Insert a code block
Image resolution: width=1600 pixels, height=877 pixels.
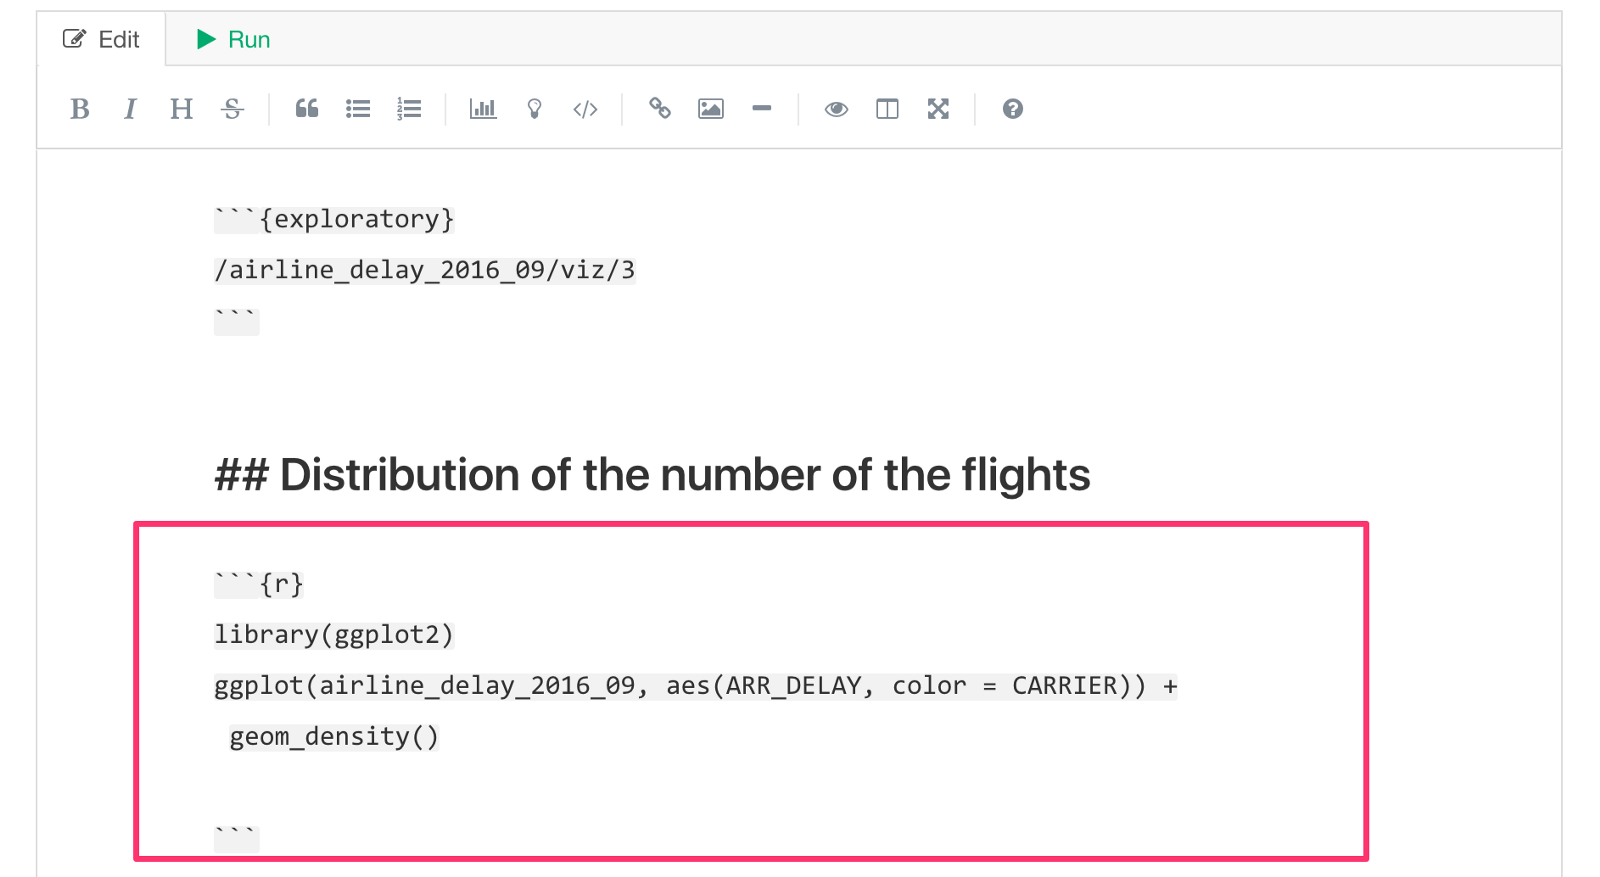(585, 109)
